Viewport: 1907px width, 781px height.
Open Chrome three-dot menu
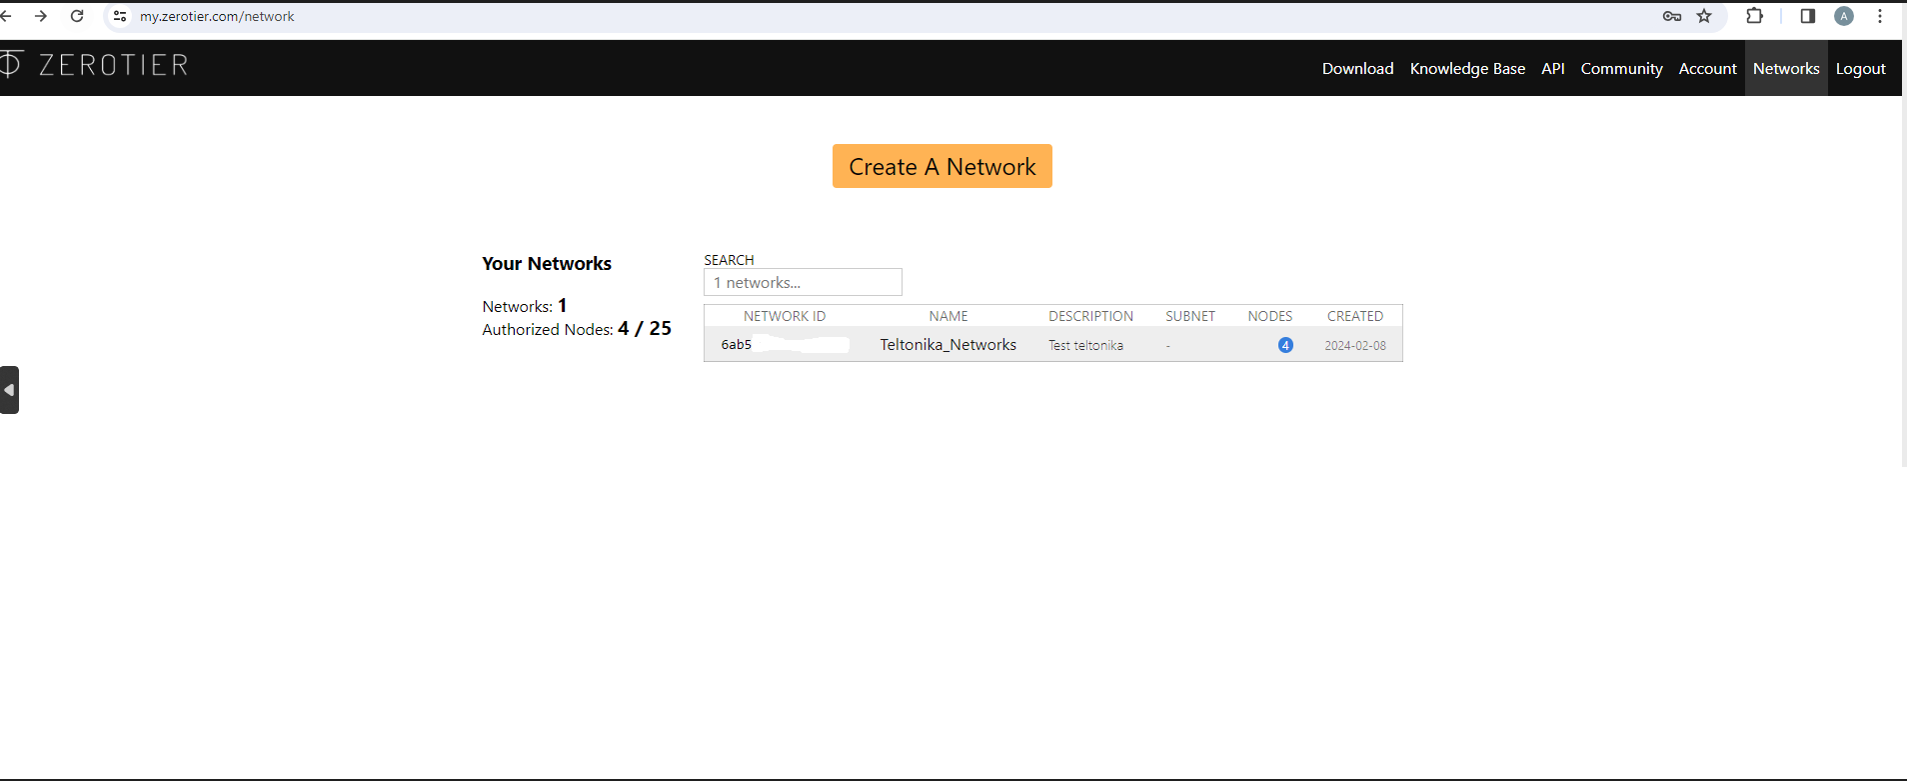pos(1880,16)
